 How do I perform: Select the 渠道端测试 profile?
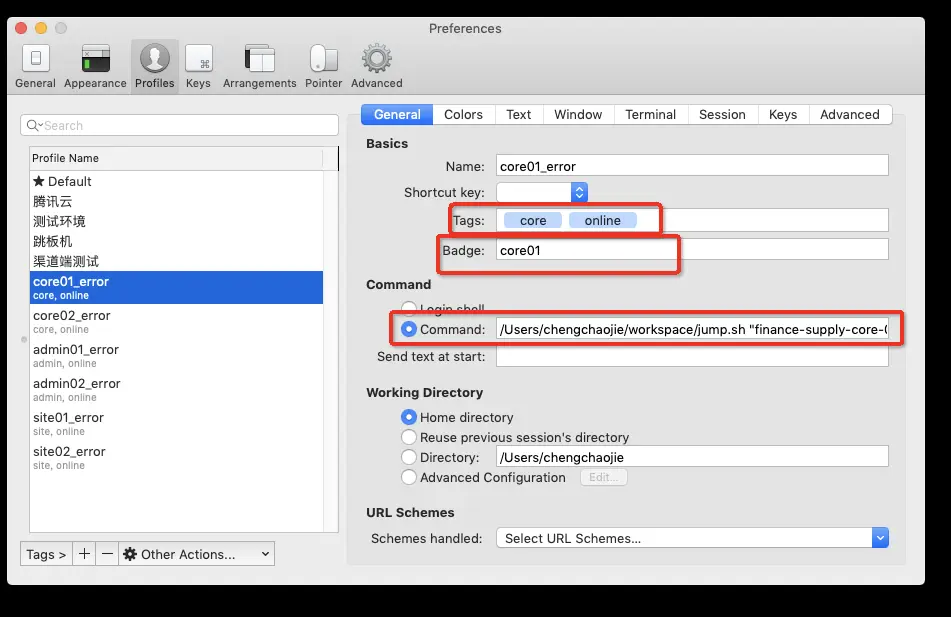(x=176, y=261)
